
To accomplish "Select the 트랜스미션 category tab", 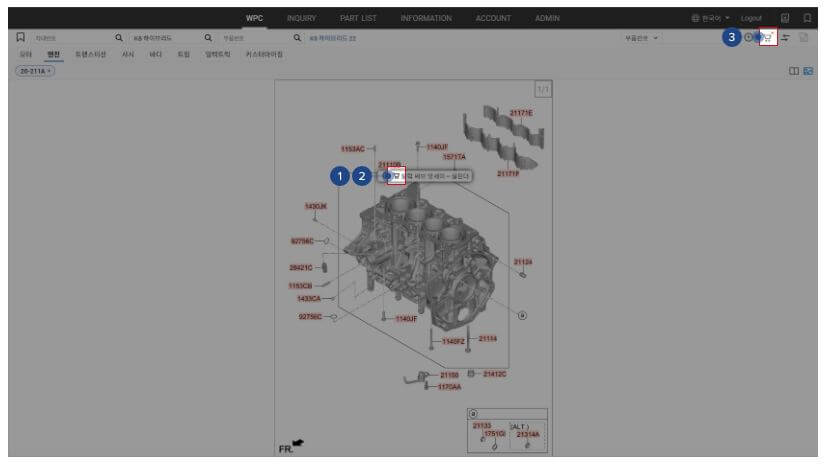I will tap(90, 54).
